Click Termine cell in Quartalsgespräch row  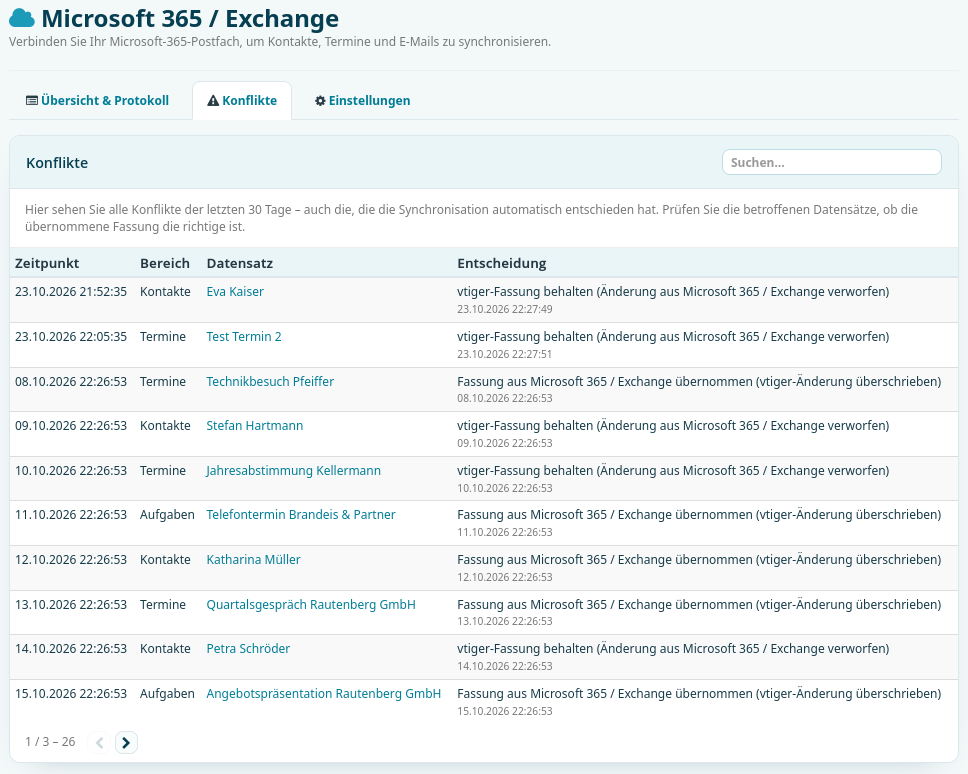(x=163, y=604)
